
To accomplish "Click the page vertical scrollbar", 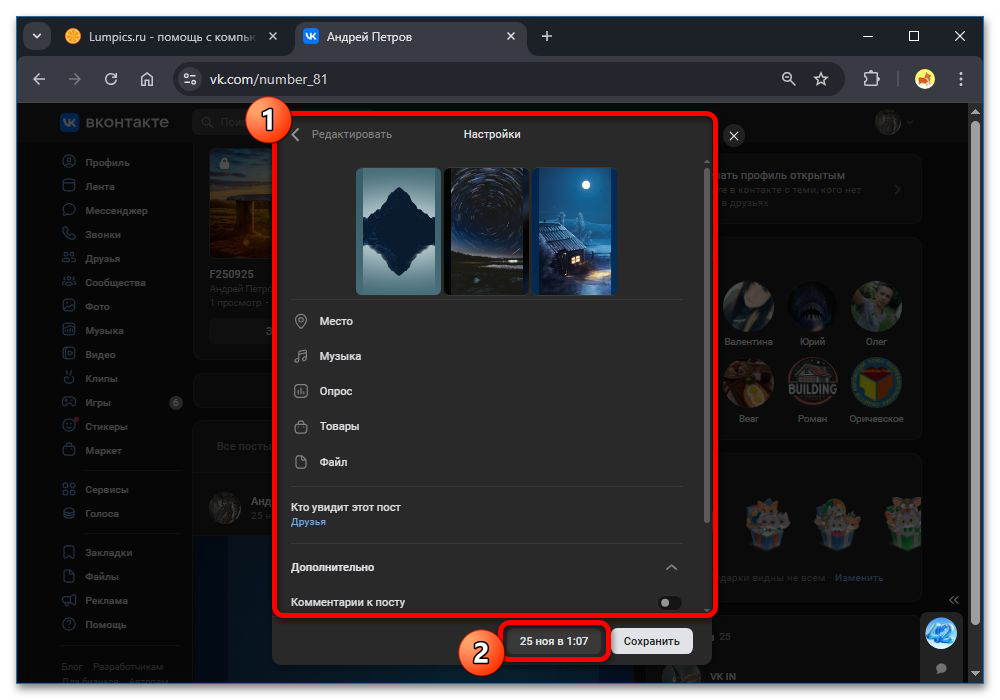I will click(974, 373).
